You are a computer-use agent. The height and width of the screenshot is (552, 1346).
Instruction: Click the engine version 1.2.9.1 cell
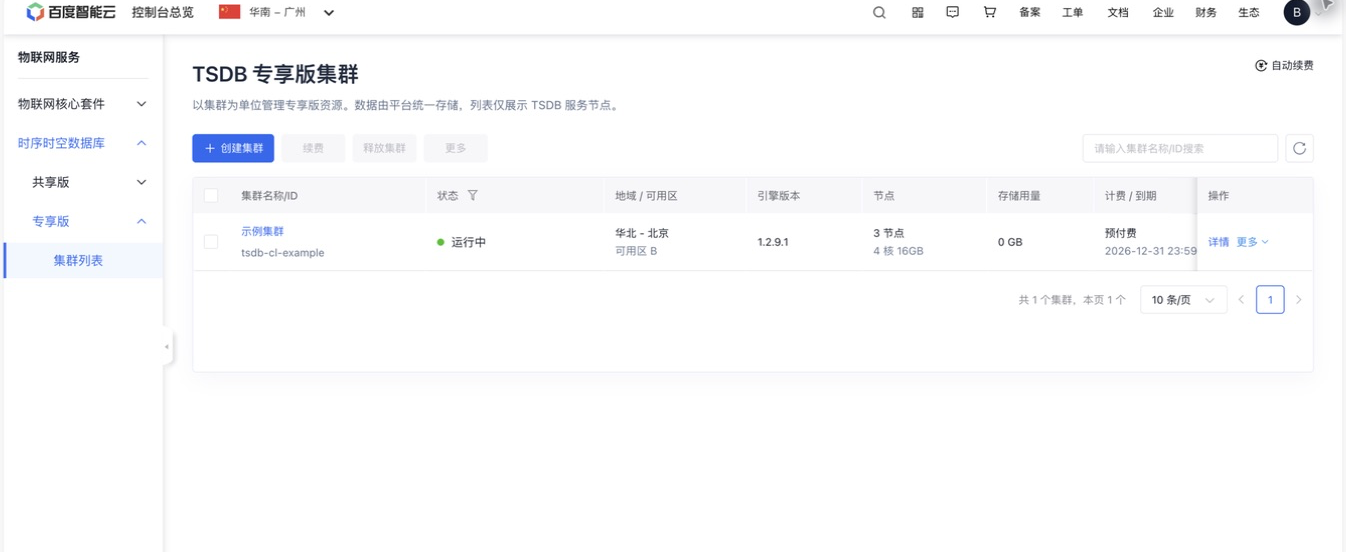(x=773, y=242)
